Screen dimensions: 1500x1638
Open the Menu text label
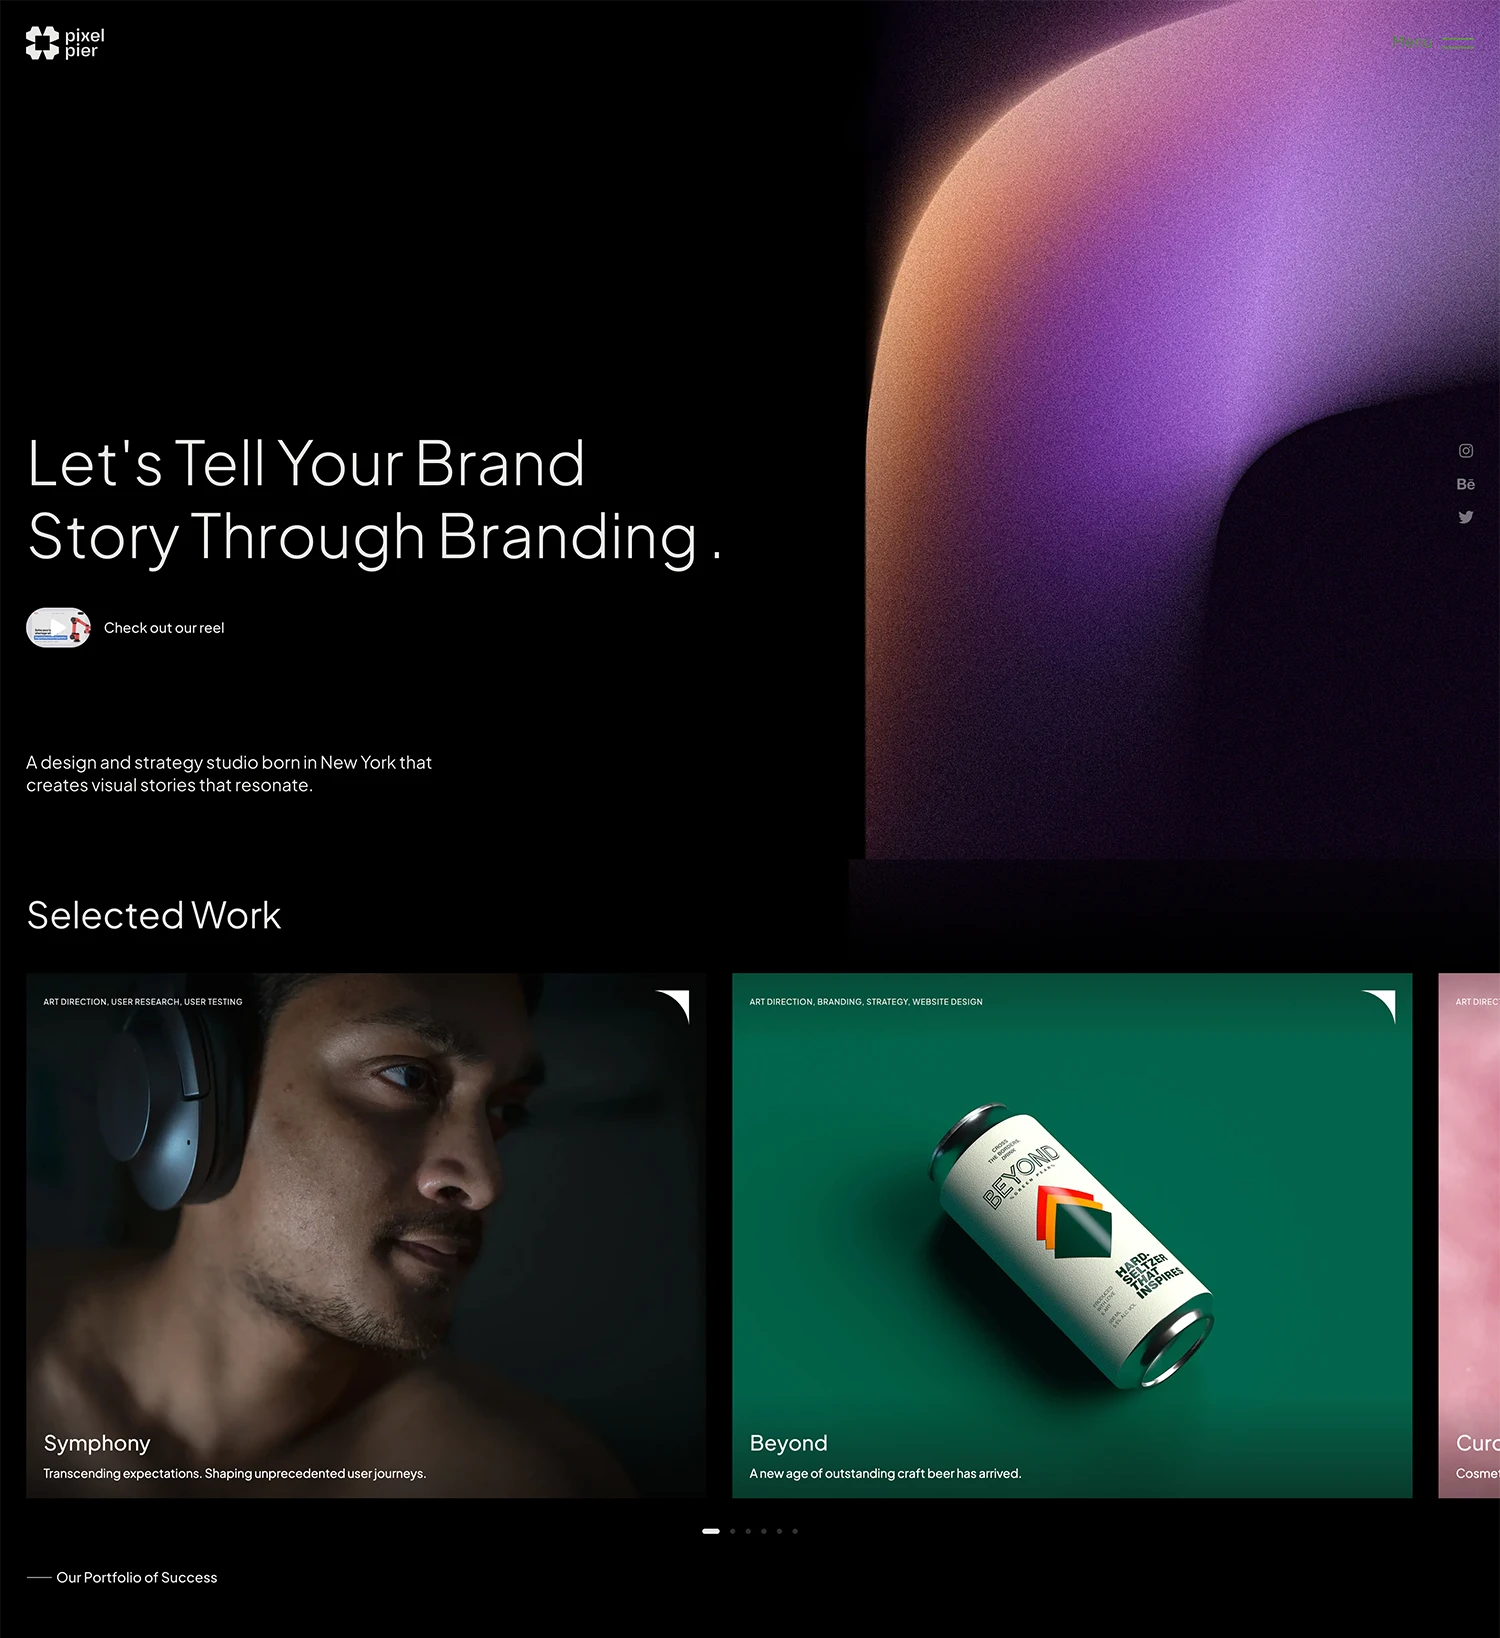[x=1413, y=42]
